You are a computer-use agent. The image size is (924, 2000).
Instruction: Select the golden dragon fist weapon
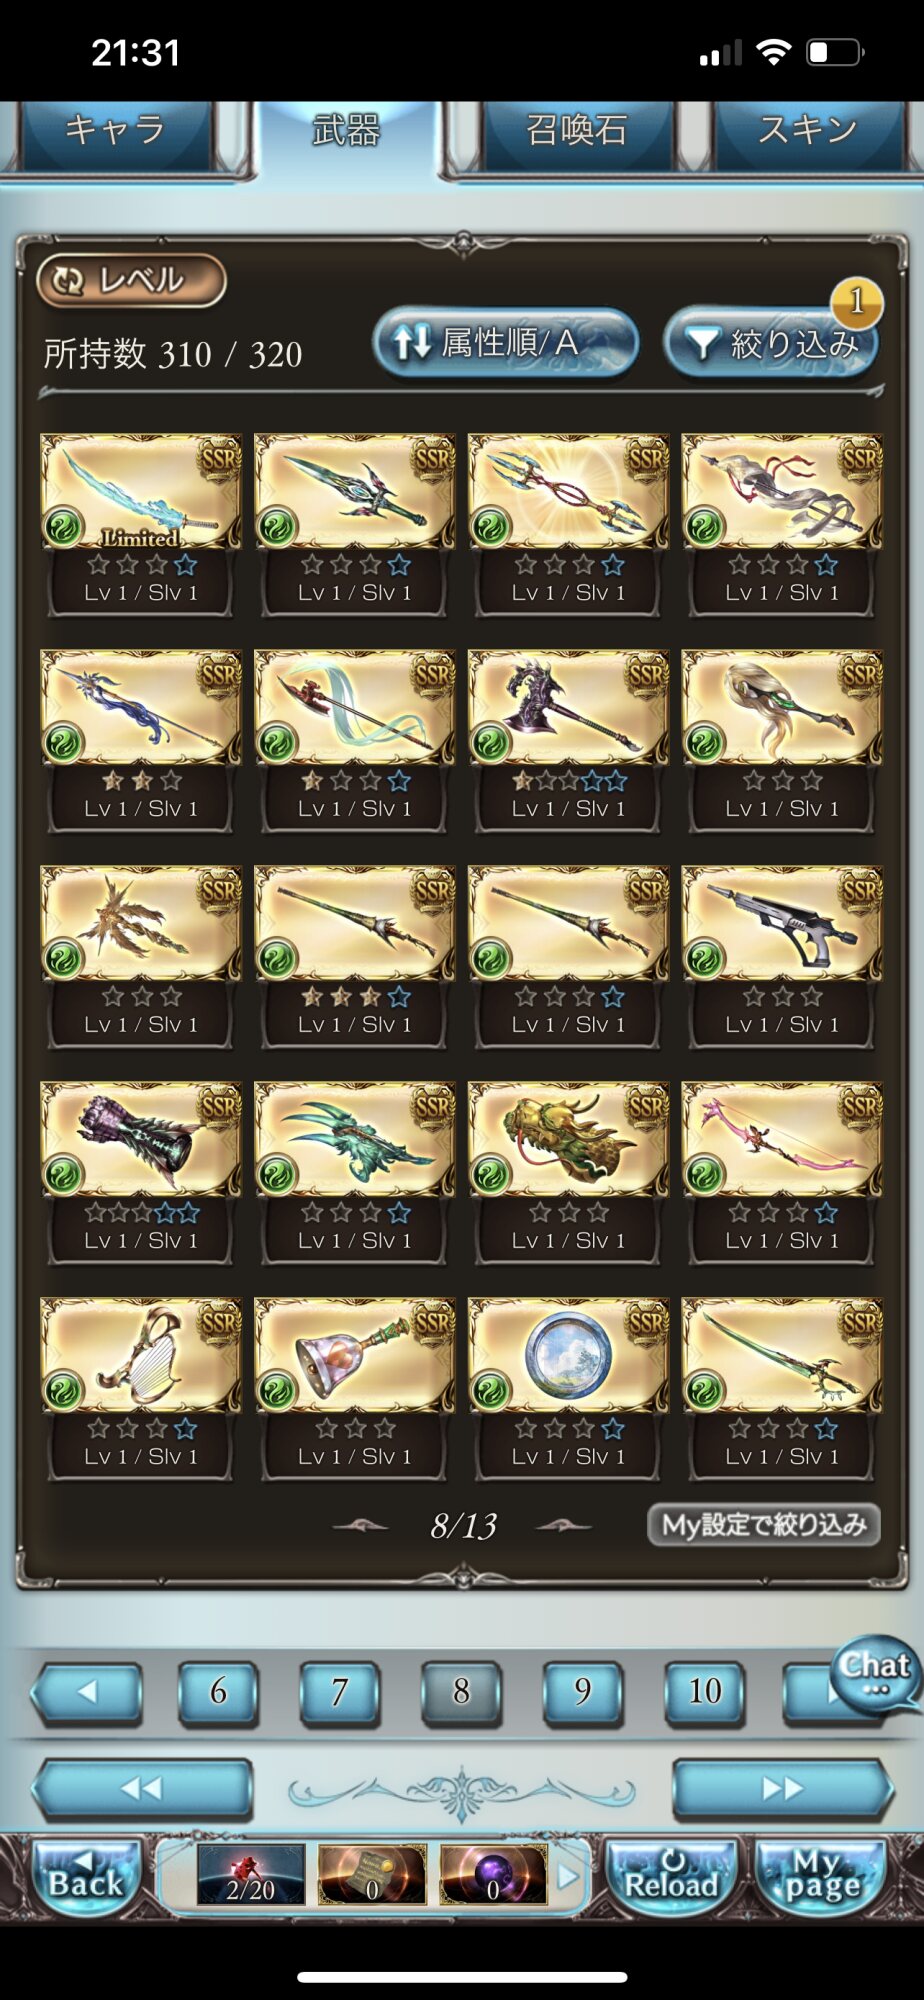(568, 1140)
